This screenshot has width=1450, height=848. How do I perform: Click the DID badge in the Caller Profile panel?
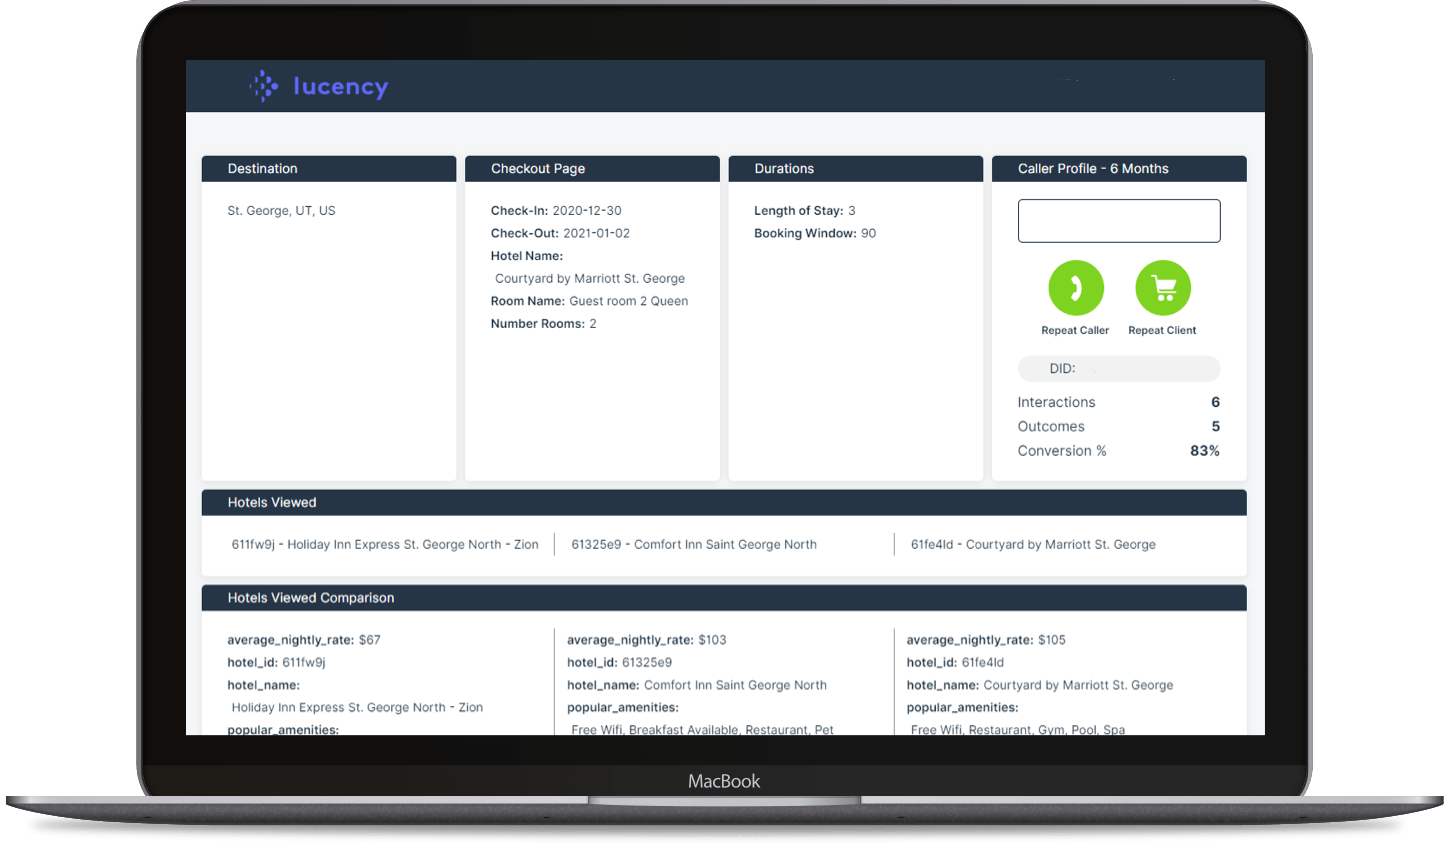[1118, 368]
